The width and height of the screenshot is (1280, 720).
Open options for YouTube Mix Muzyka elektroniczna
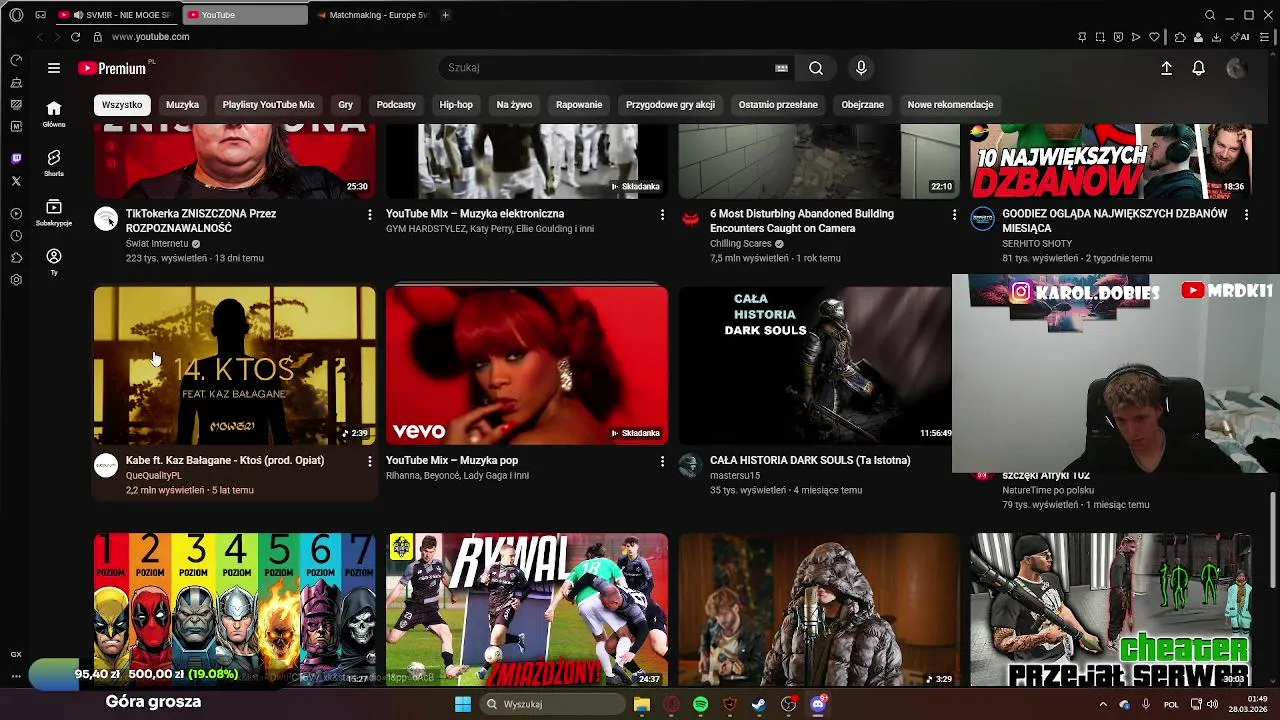[662, 214]
